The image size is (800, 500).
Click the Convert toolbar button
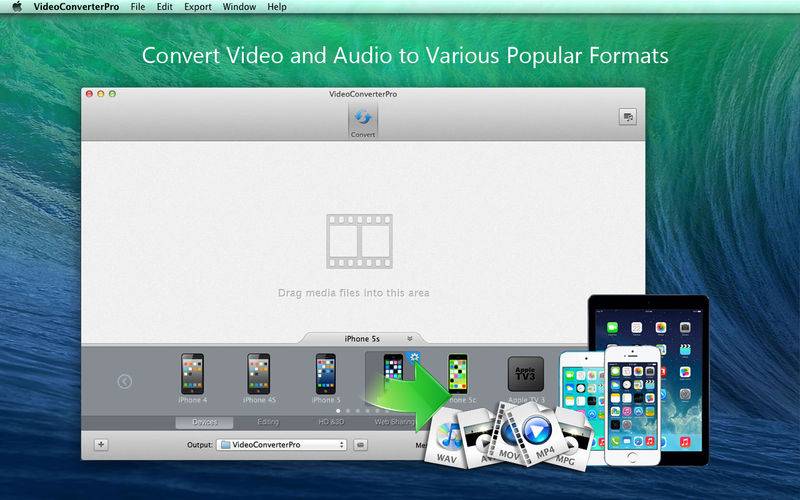coord(363,121)
